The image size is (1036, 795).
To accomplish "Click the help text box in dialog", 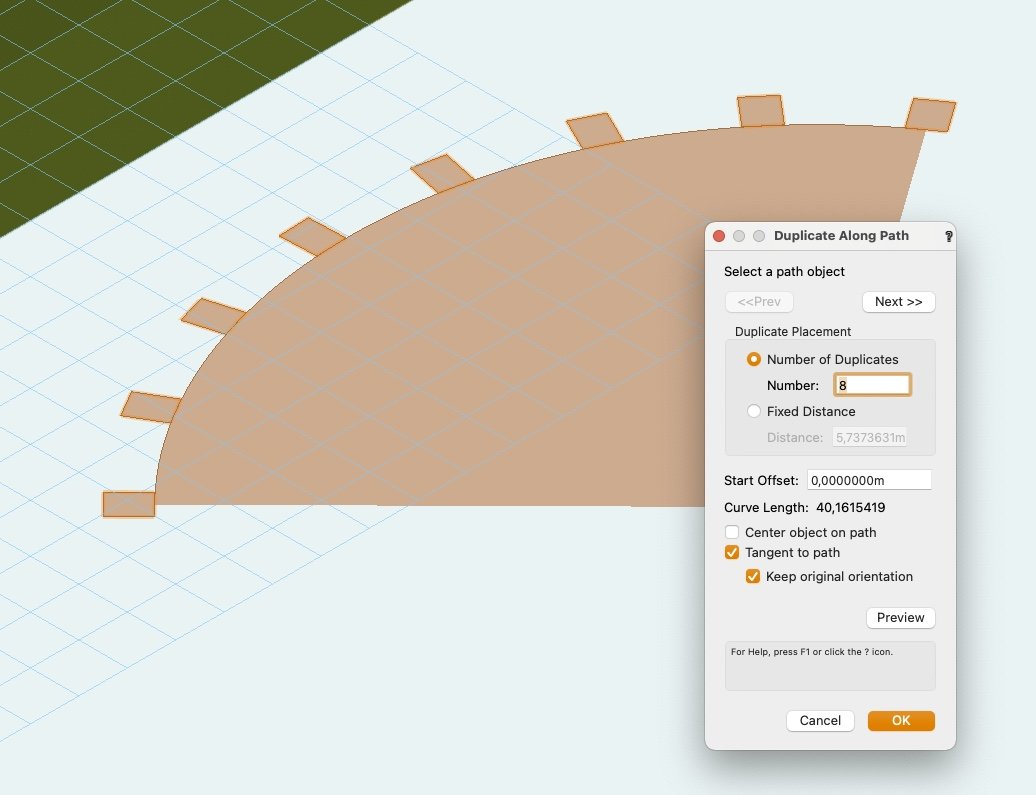I will point(829,665).
